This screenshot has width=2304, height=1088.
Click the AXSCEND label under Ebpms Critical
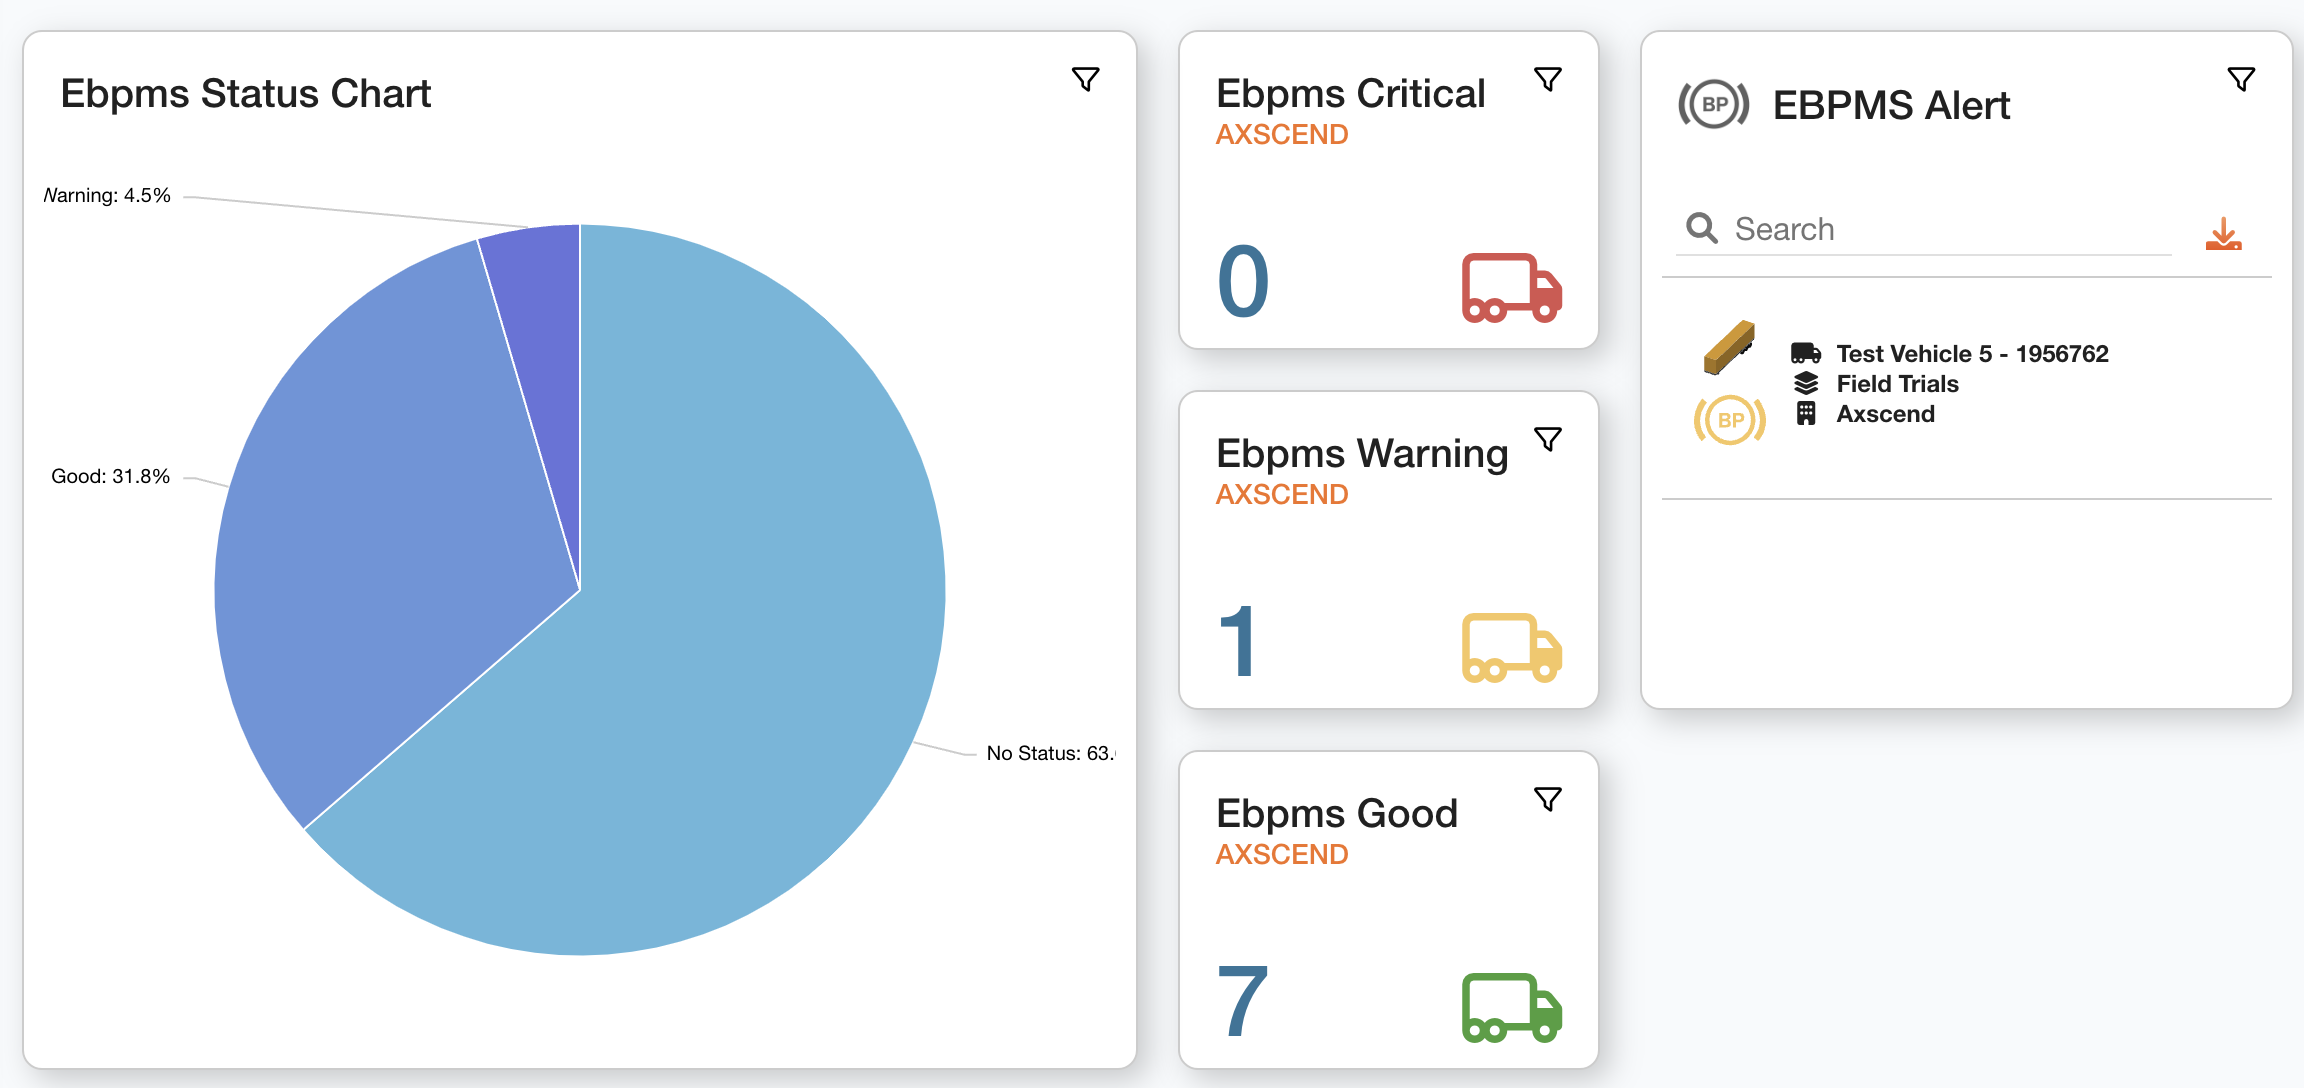1282,134
